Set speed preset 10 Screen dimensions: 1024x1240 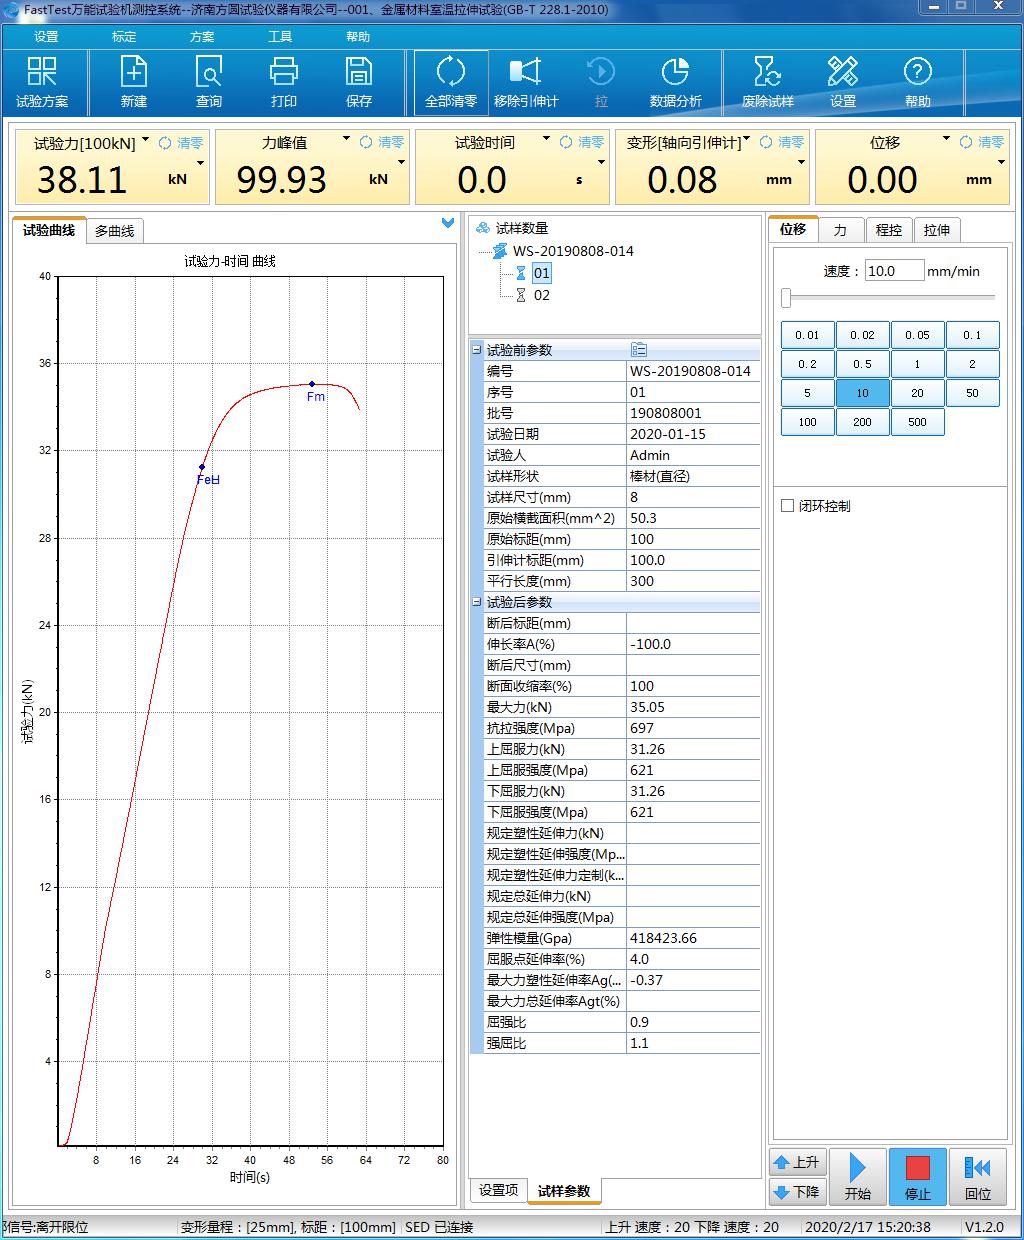pyautogui.click(x=862, y=393)
